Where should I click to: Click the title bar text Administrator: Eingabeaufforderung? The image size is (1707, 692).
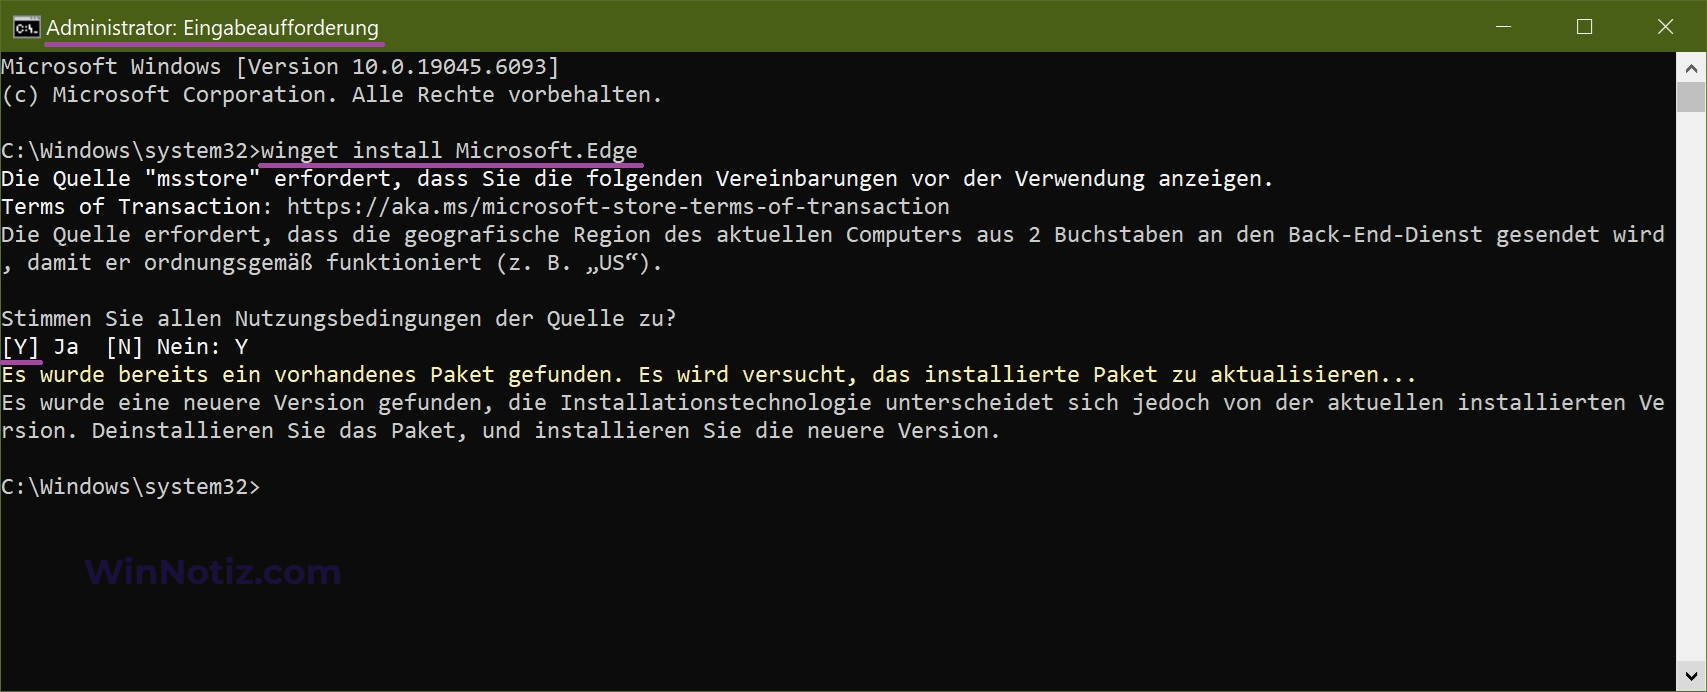[x=213, y=28]
